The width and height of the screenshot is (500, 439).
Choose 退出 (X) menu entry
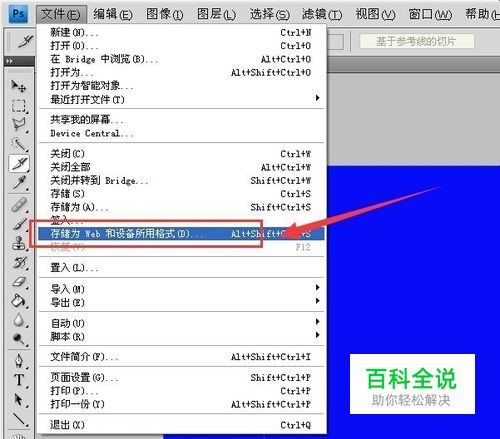click(181, 425)
